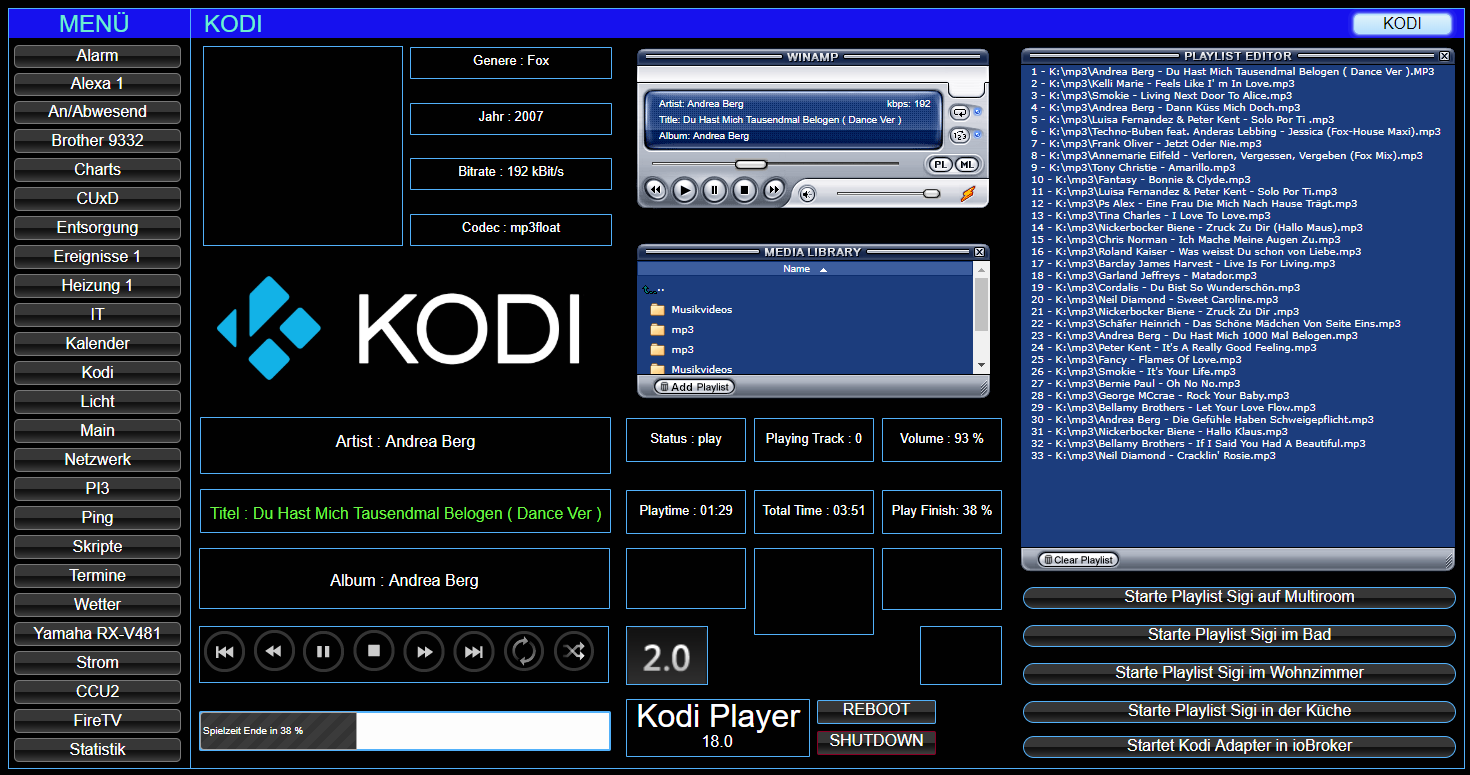Screen dimensions: 1470x775
Task: Select playlist track 20 Sweet Caroline
Action: tap(1154, 300)
